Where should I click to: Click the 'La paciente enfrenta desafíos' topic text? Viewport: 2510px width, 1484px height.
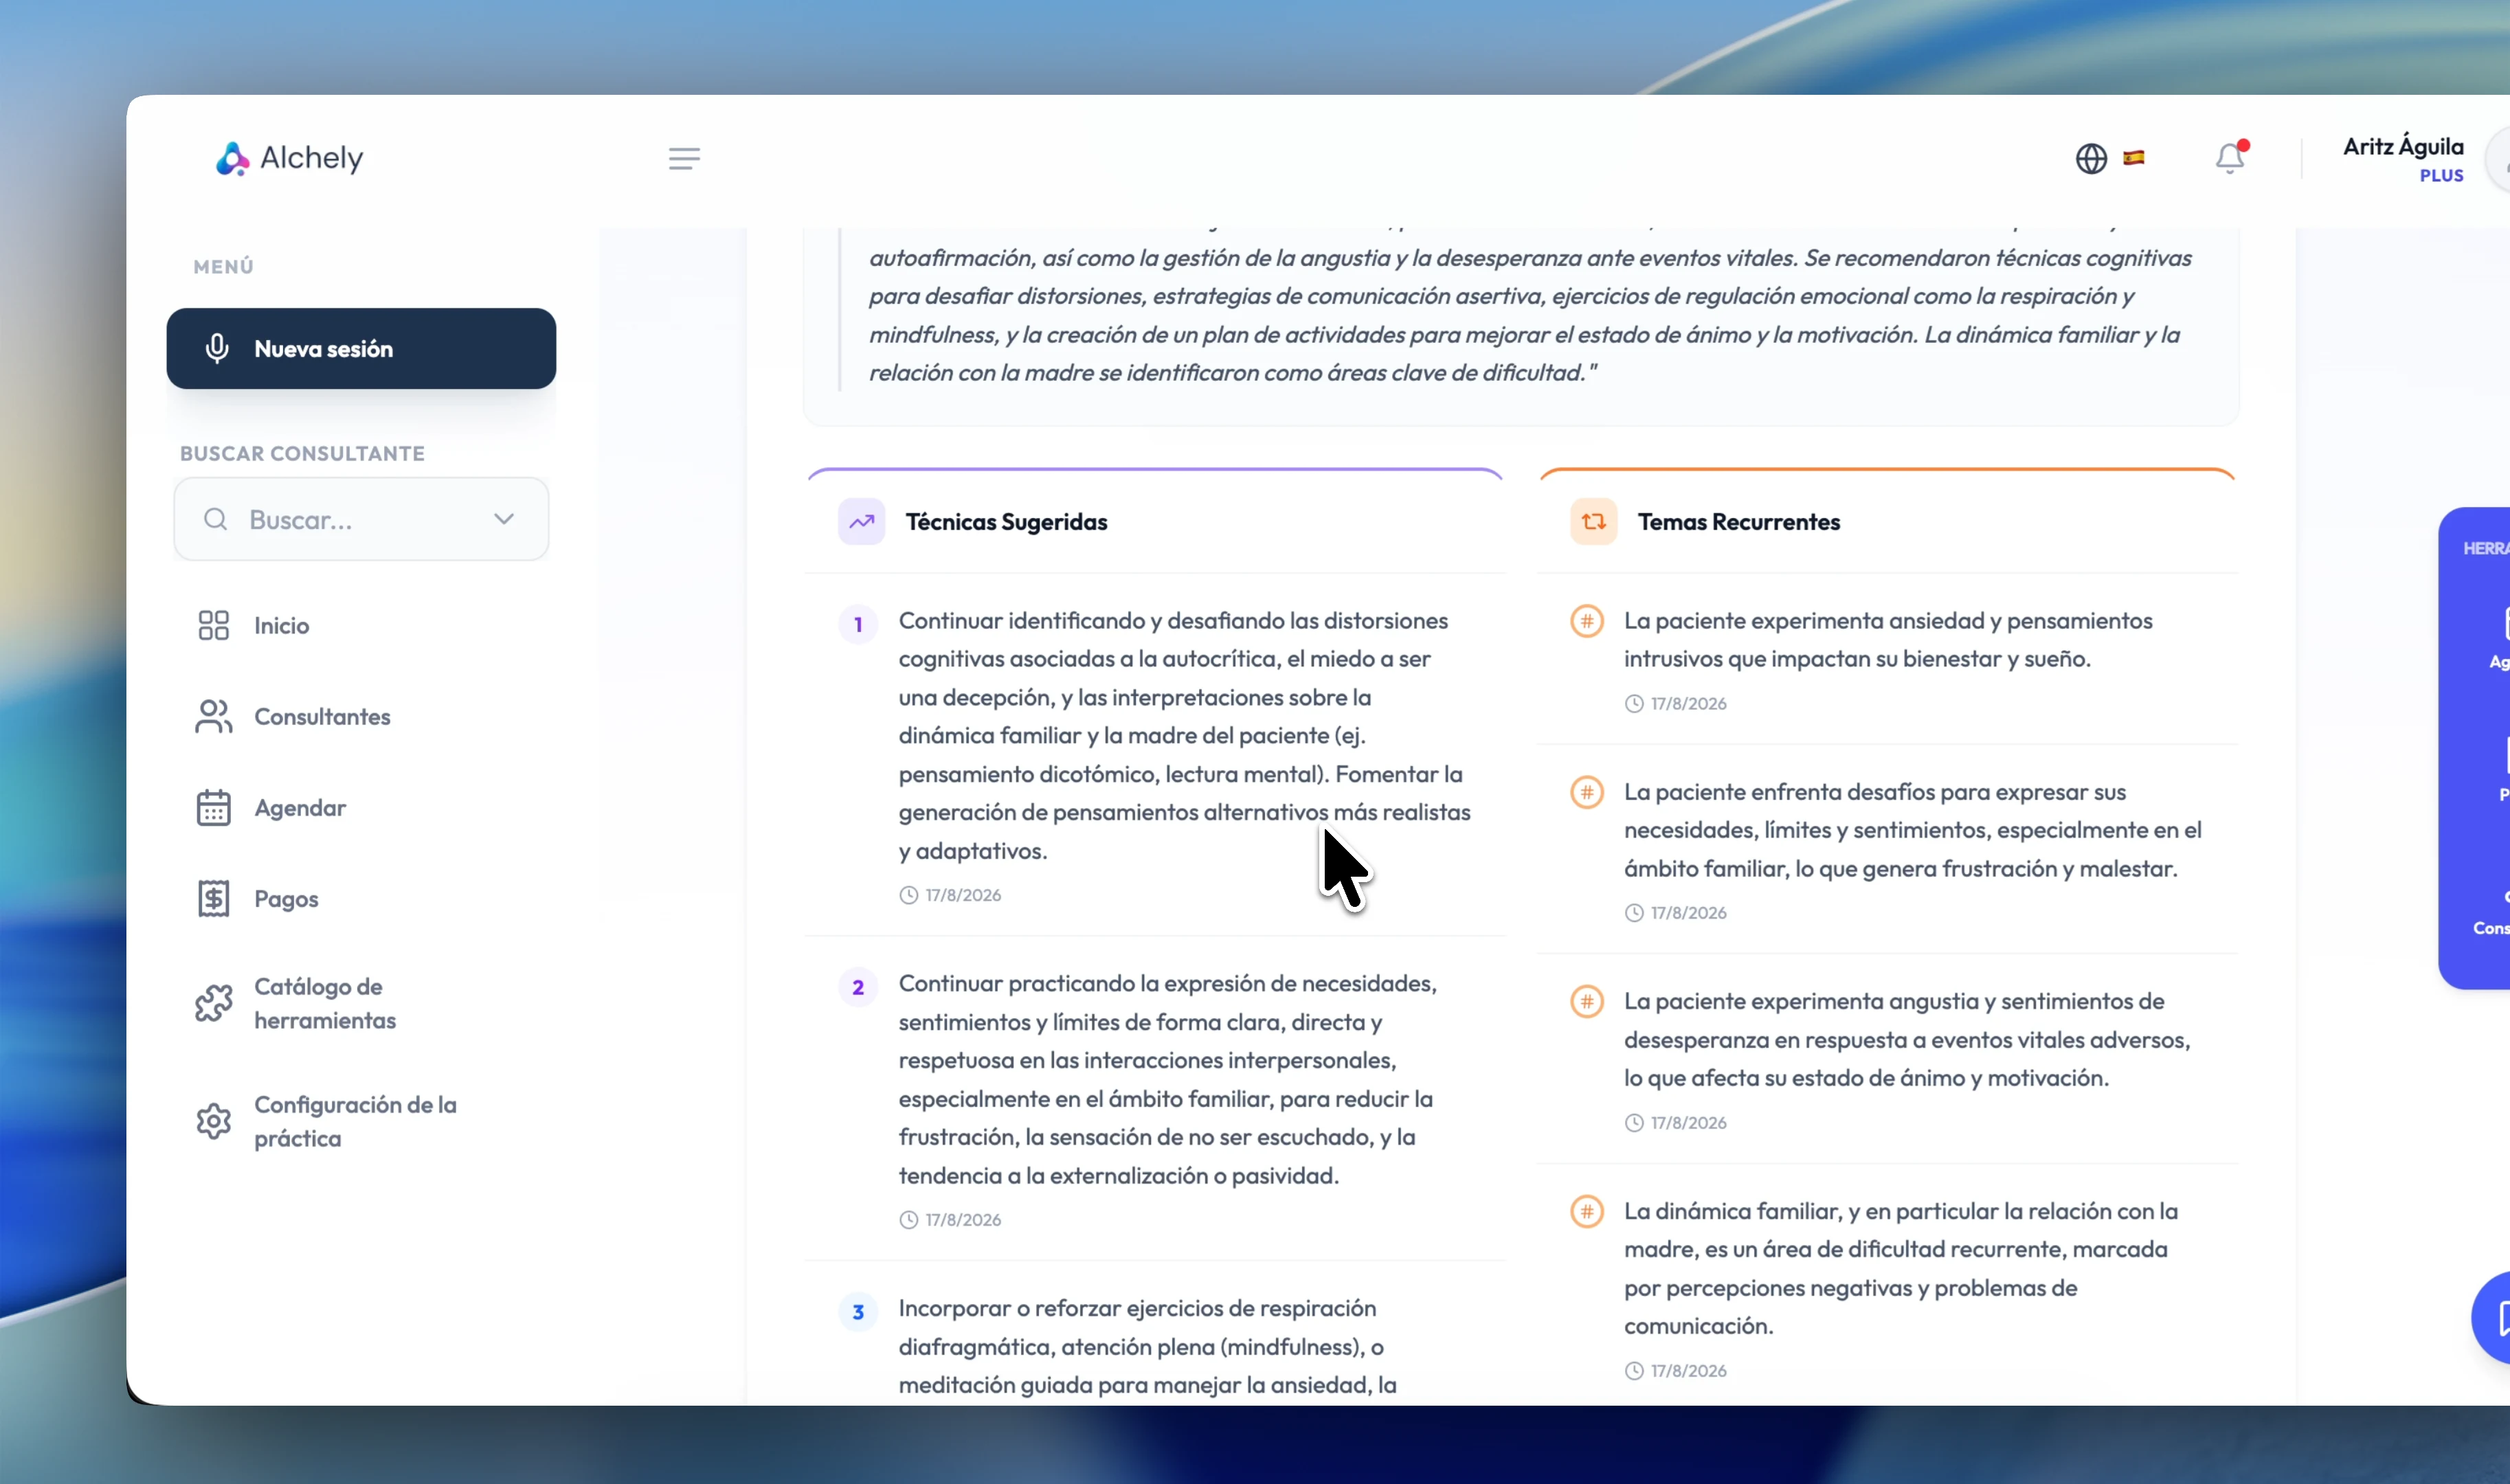pyautogui.click(x=1913, y=831)
